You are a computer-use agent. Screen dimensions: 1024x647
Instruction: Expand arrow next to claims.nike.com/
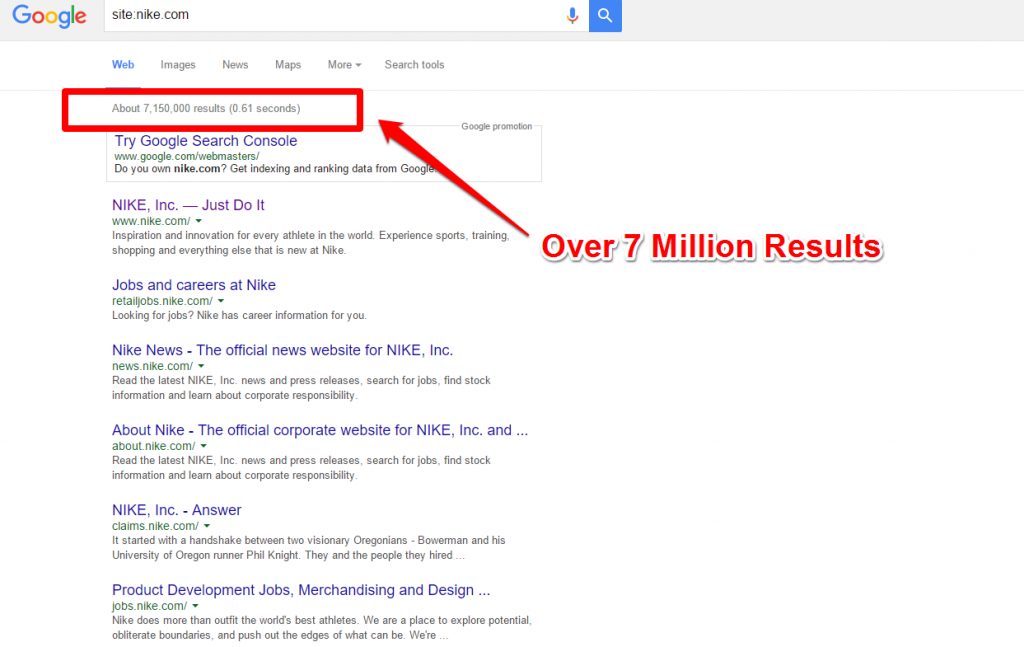[x=207, y=526]
